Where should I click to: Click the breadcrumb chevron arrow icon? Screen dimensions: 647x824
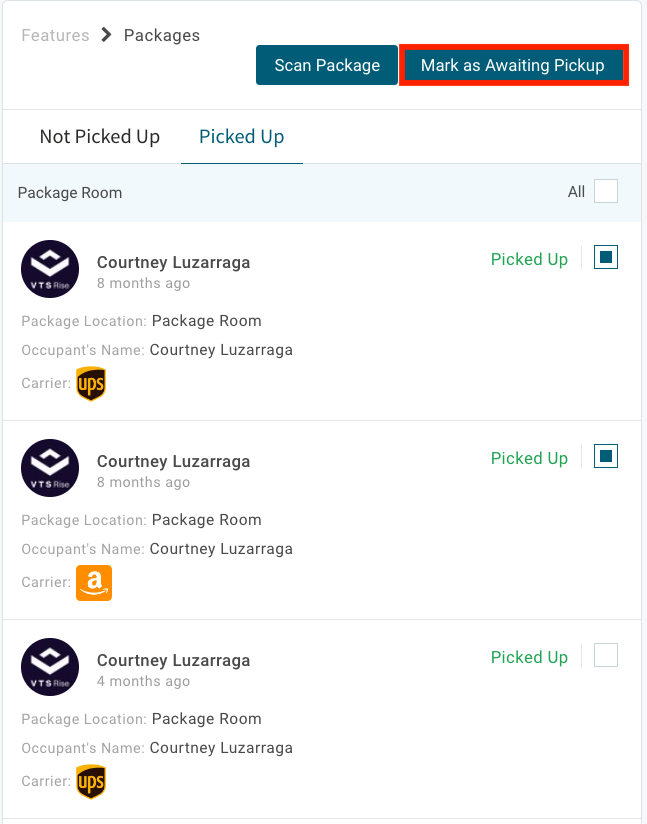coord(107,35)
